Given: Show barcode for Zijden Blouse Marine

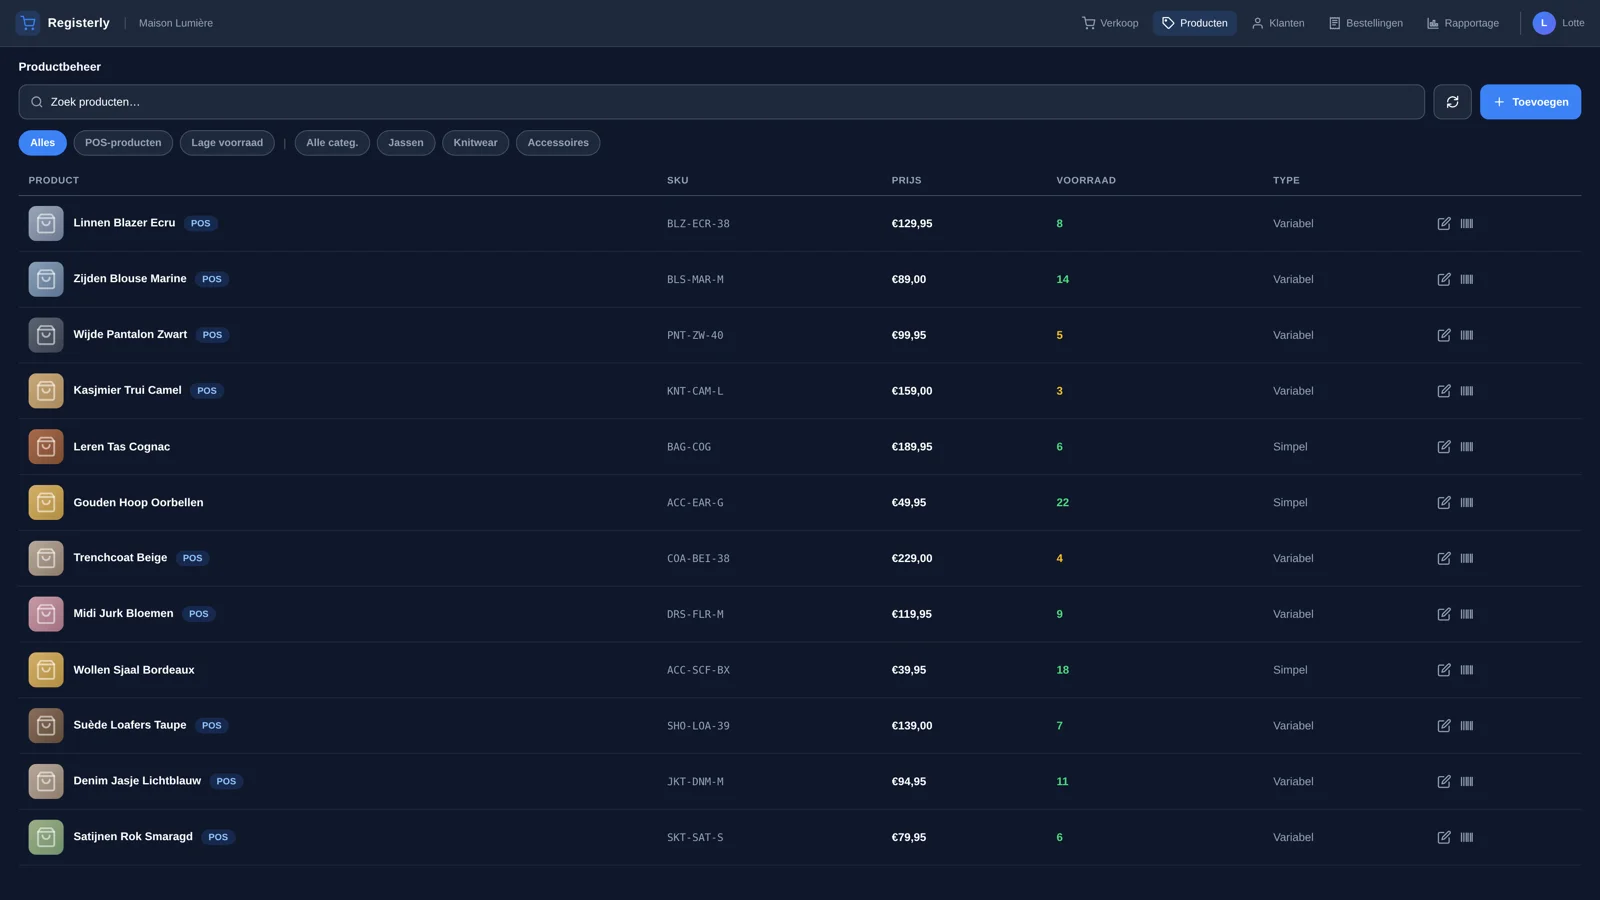Looking at the screenshot, I should pyautogui.click(x=1467, y=280).
